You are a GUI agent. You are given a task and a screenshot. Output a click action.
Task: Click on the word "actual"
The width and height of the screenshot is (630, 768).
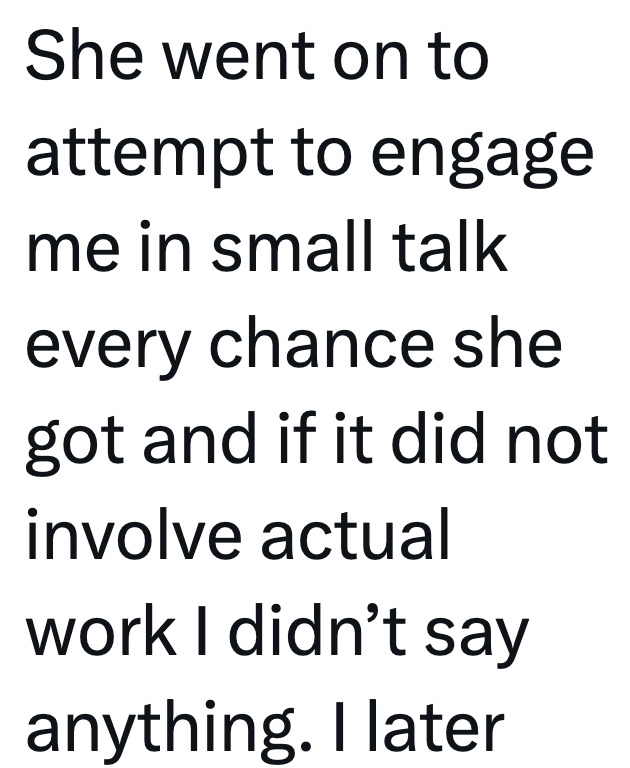[x=354, y=535]
